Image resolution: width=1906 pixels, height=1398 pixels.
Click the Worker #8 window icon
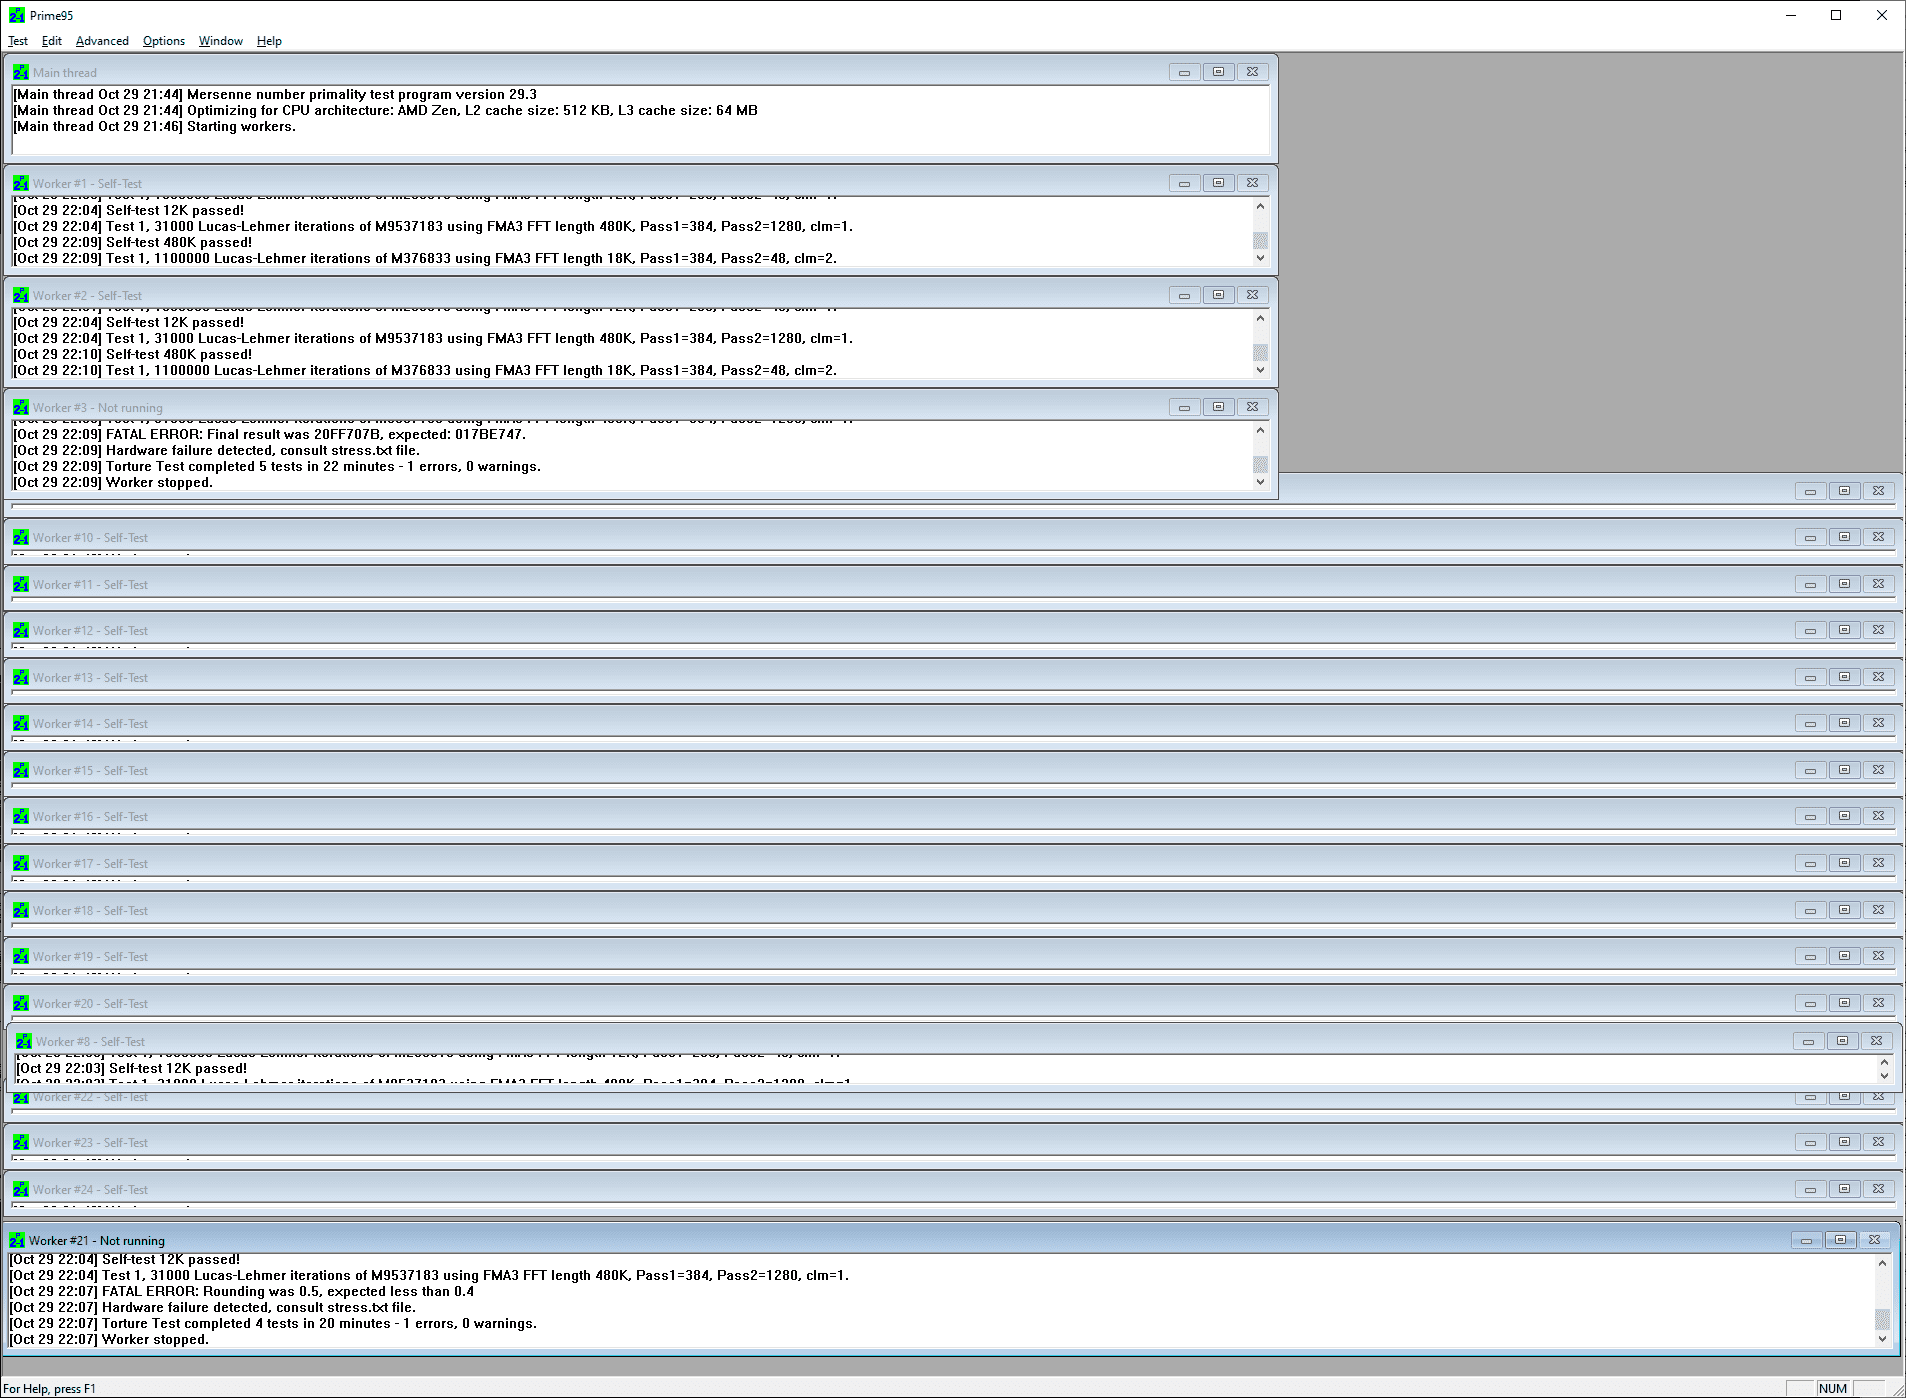tap(24, 1041)
